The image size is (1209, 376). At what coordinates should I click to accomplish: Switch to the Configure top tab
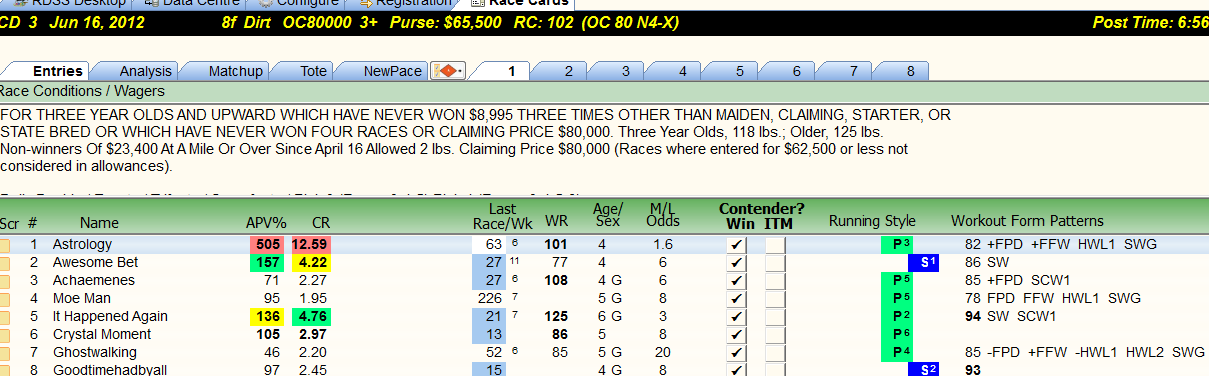pos(298,3)
